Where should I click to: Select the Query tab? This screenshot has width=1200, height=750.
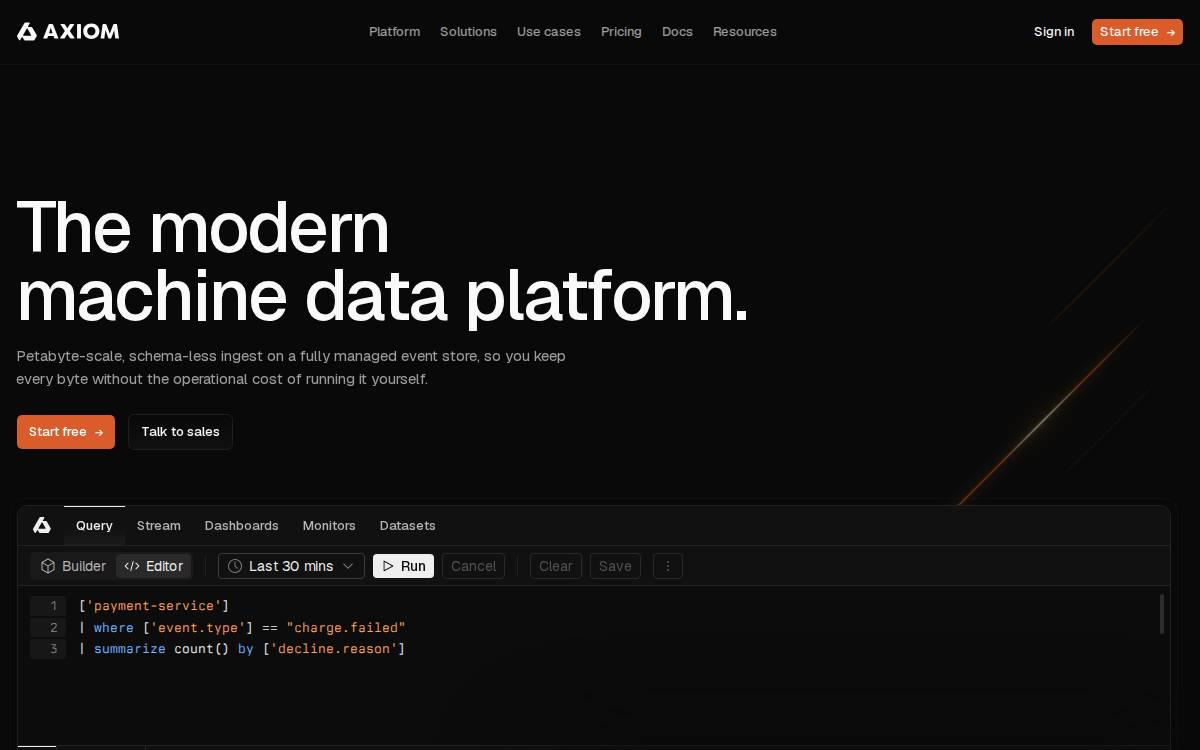[94, 525]
